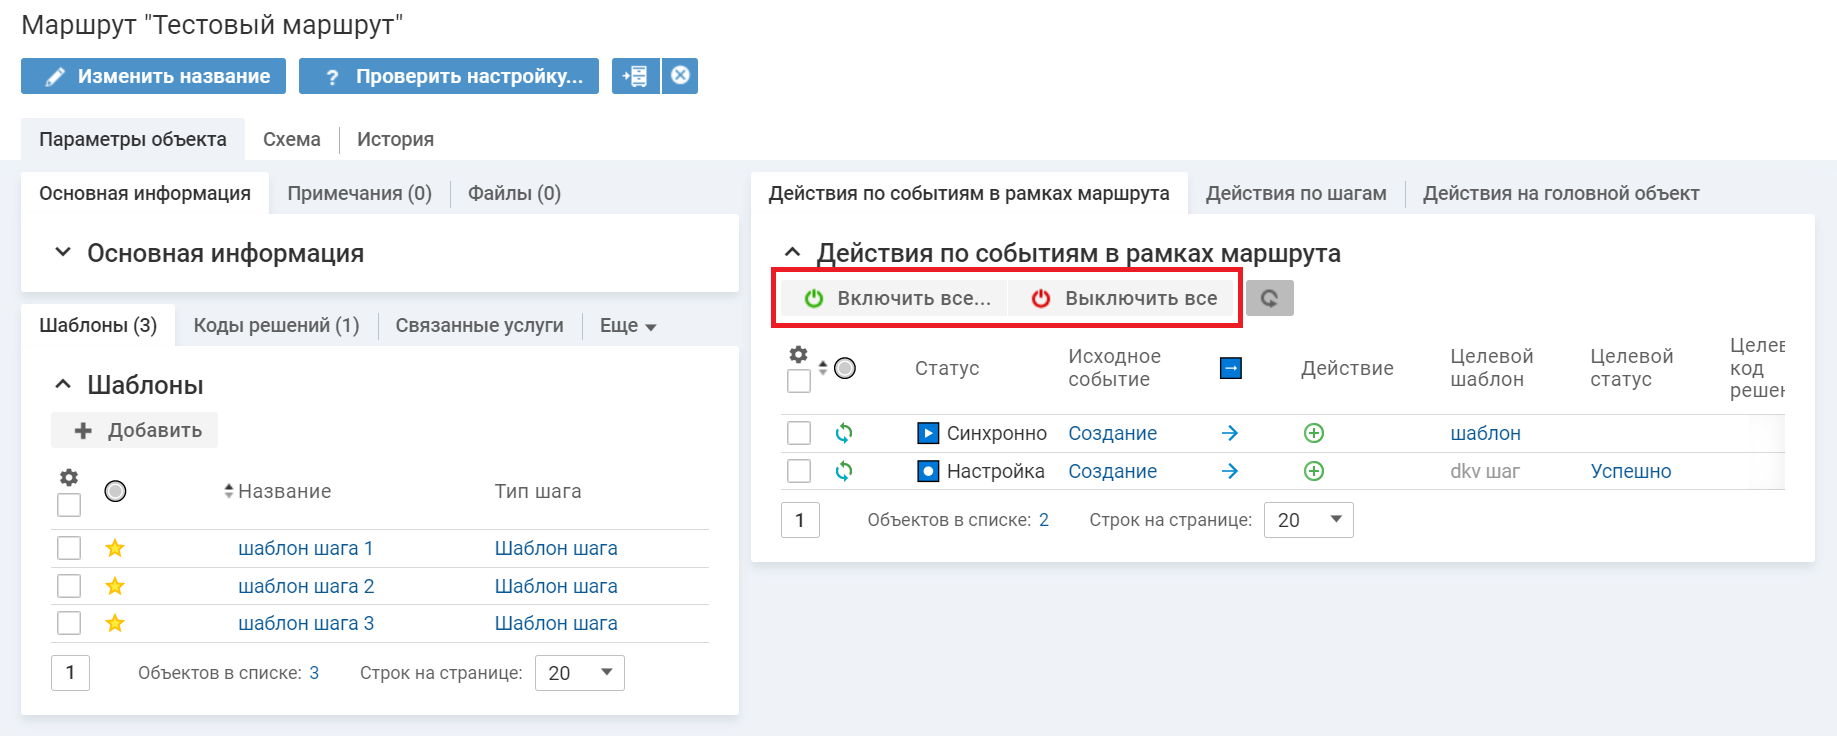Click the gray refresh icon beside Выключить все
This screenshot has width=1837, height=736.
1269,298
